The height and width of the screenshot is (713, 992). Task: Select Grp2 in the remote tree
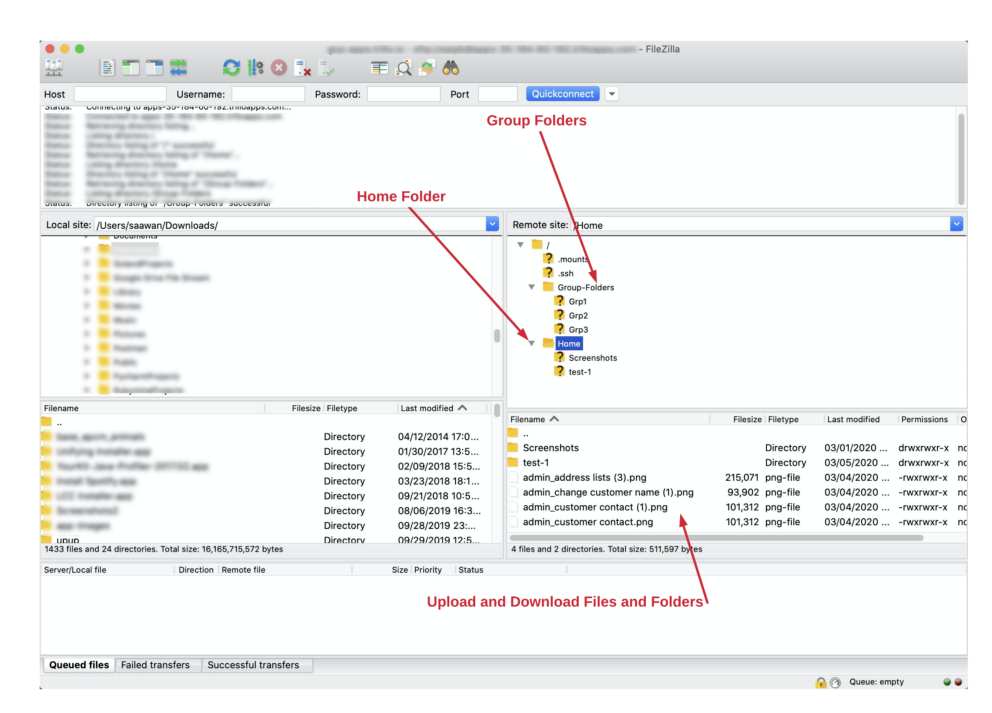(578, 315)
